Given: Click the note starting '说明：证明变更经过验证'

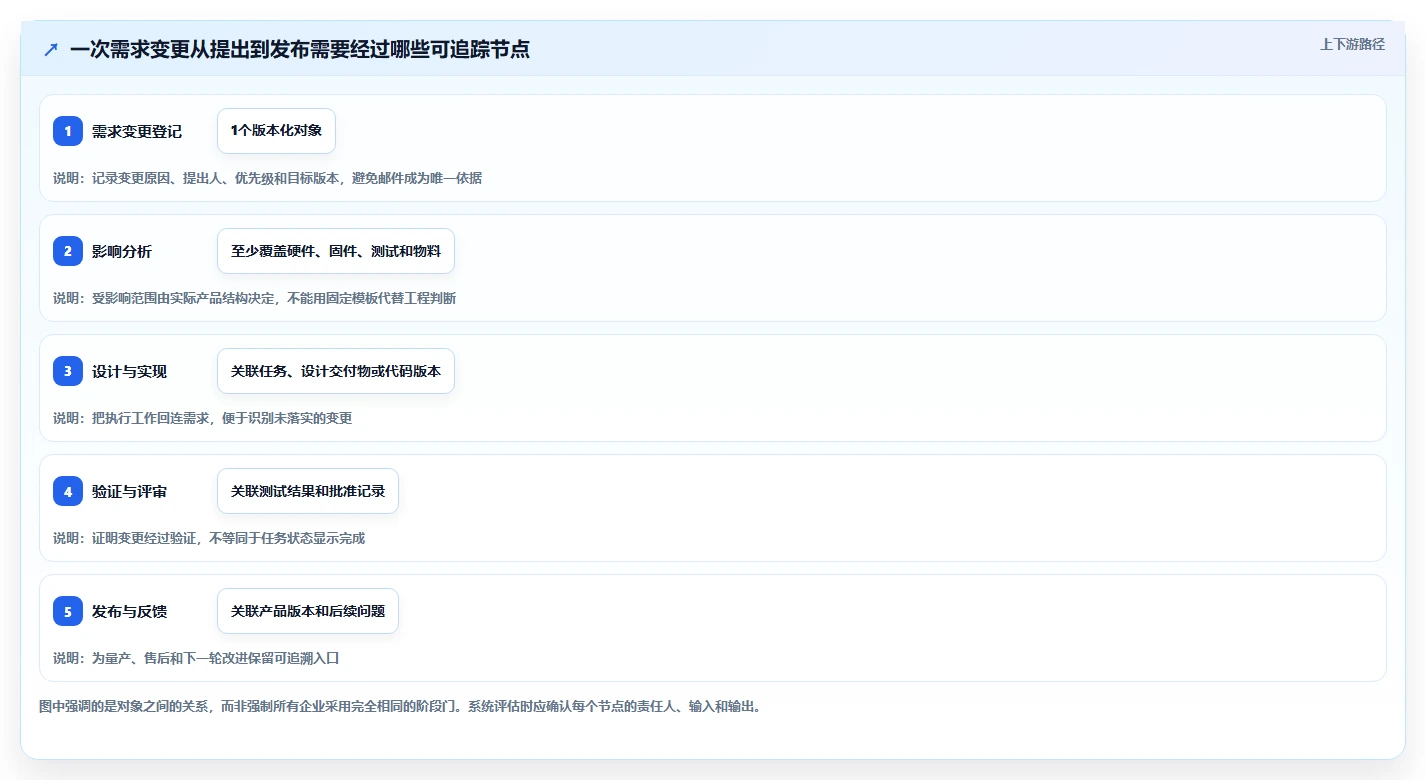Looking at the screenshot, I should point(209,538).
